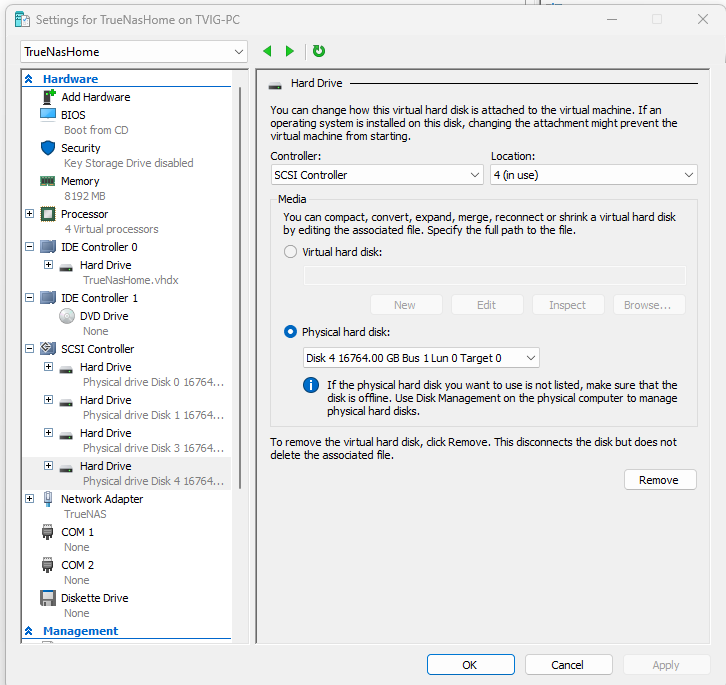
Task: Open the physical disk dropdown listing Disk 4
Action: click(421, 358)
